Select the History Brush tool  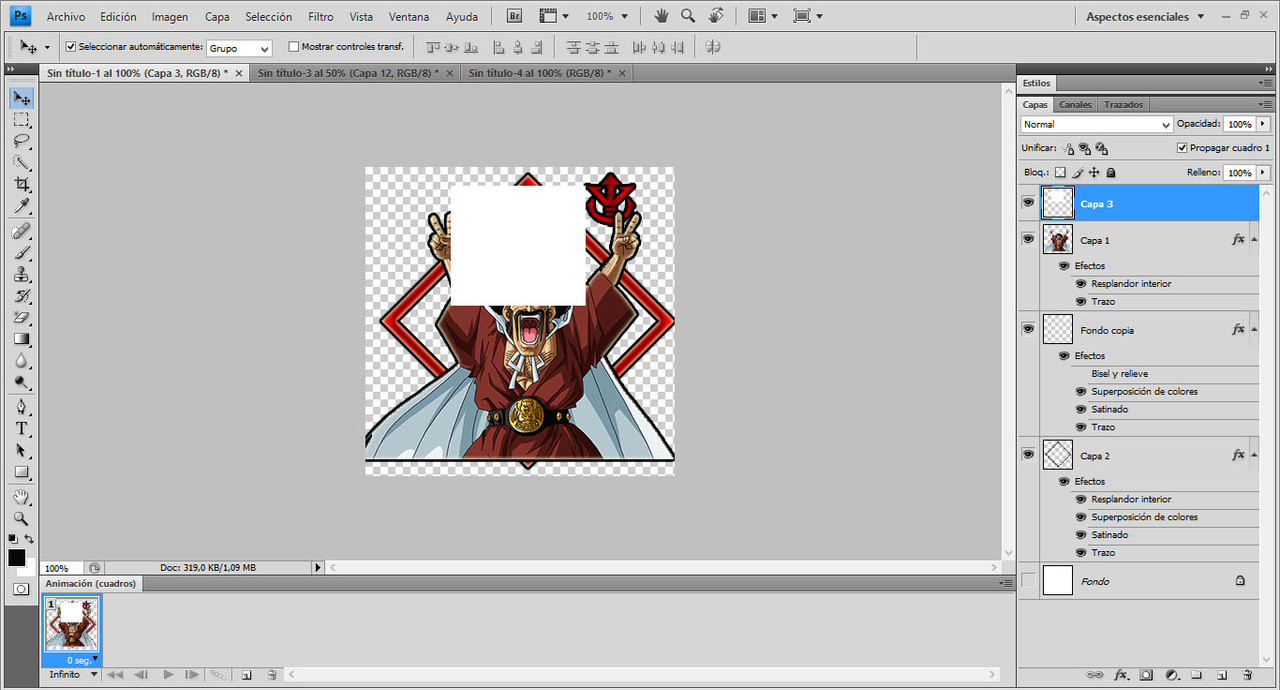21,296
